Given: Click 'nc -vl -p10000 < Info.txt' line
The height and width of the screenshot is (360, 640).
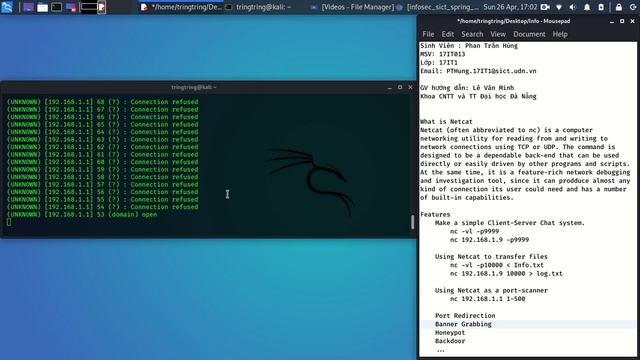Looking at the screenshot, I should (497, 265).
